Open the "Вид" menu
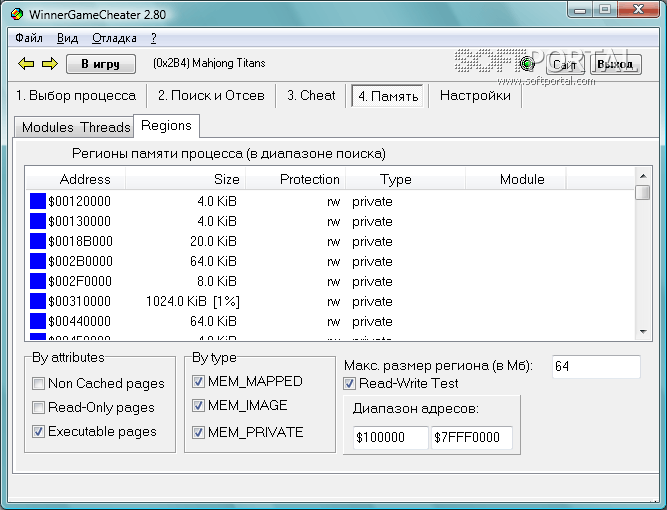667x510 pixels. click(67, 38)
